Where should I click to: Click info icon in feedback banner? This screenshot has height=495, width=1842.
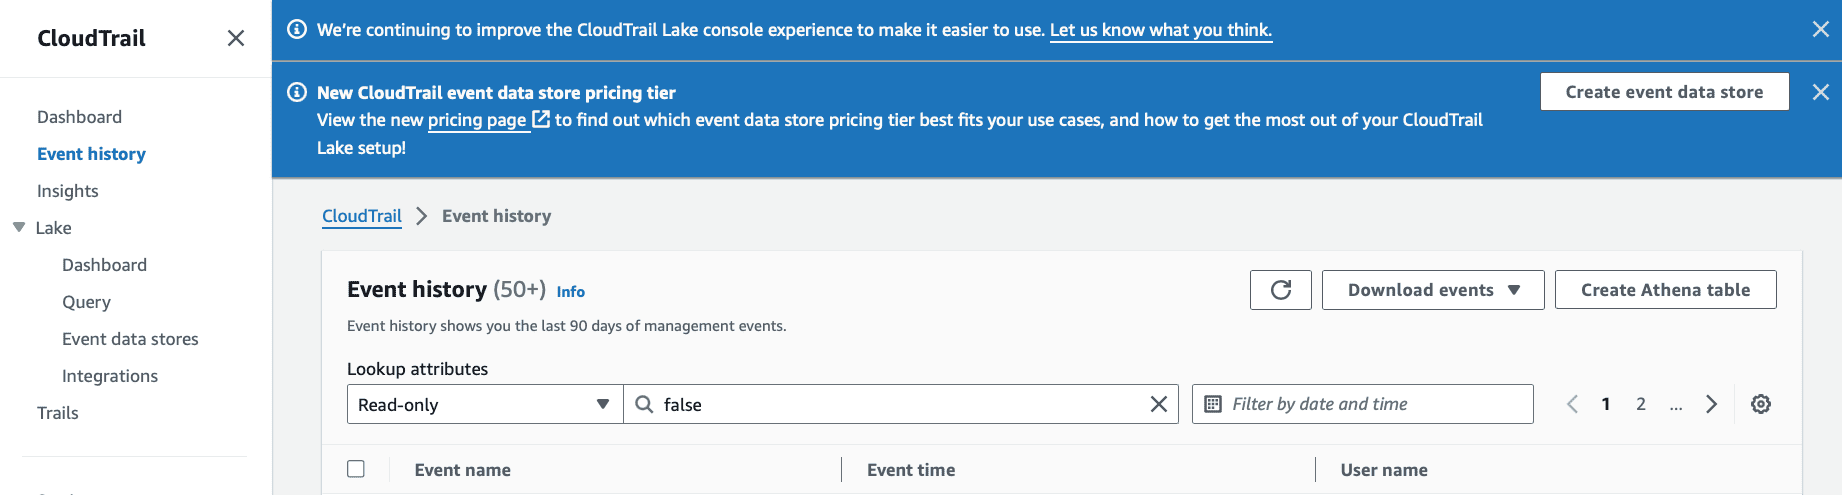(297, 29)
